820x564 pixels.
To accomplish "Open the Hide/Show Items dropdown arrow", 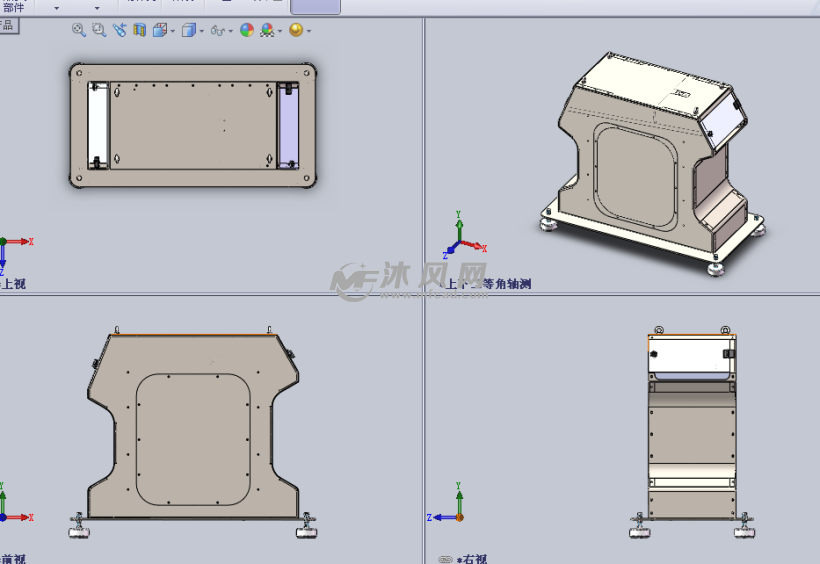I will point(231,31).
